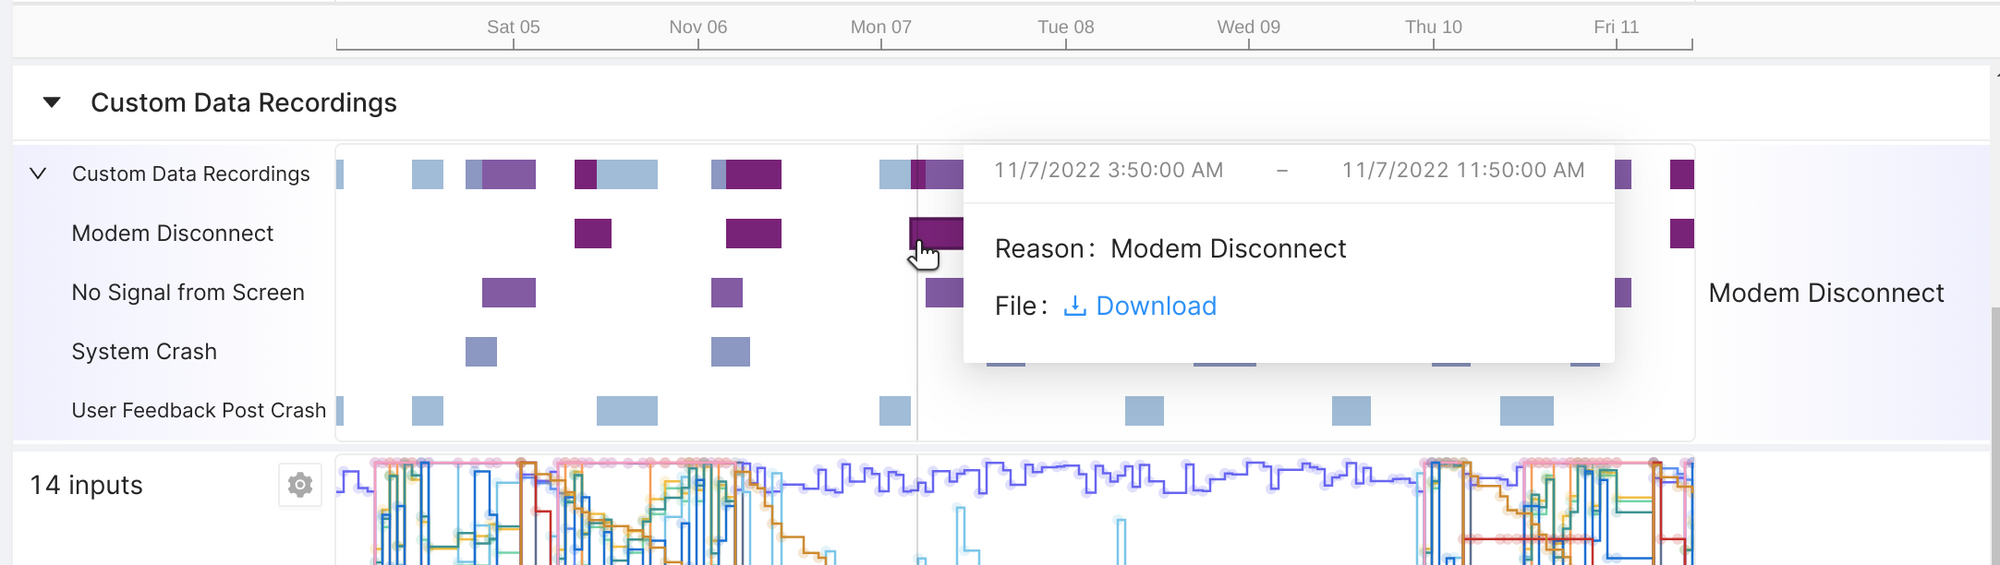Viewport: 2000px width, 565px height.
Task: Open settings gear for 14 inputs
Action: [x=299, y=485]
